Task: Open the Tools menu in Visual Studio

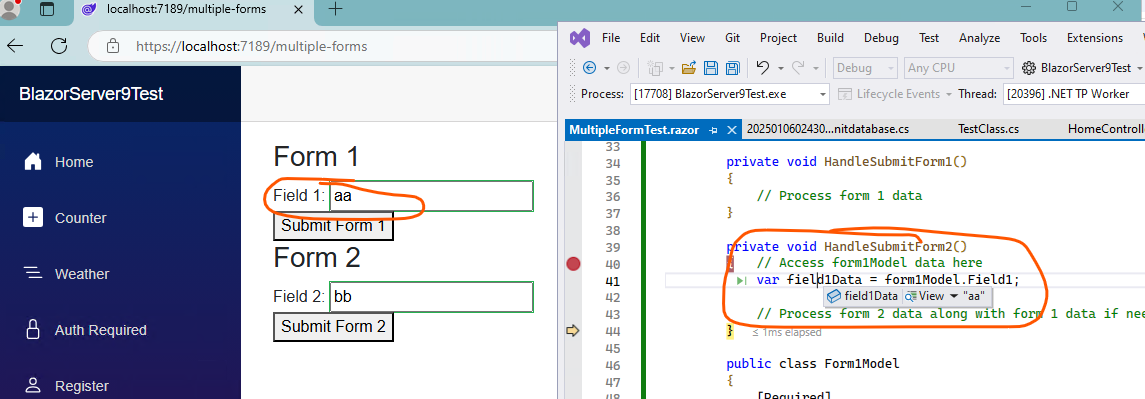Action: point(1033,38)
